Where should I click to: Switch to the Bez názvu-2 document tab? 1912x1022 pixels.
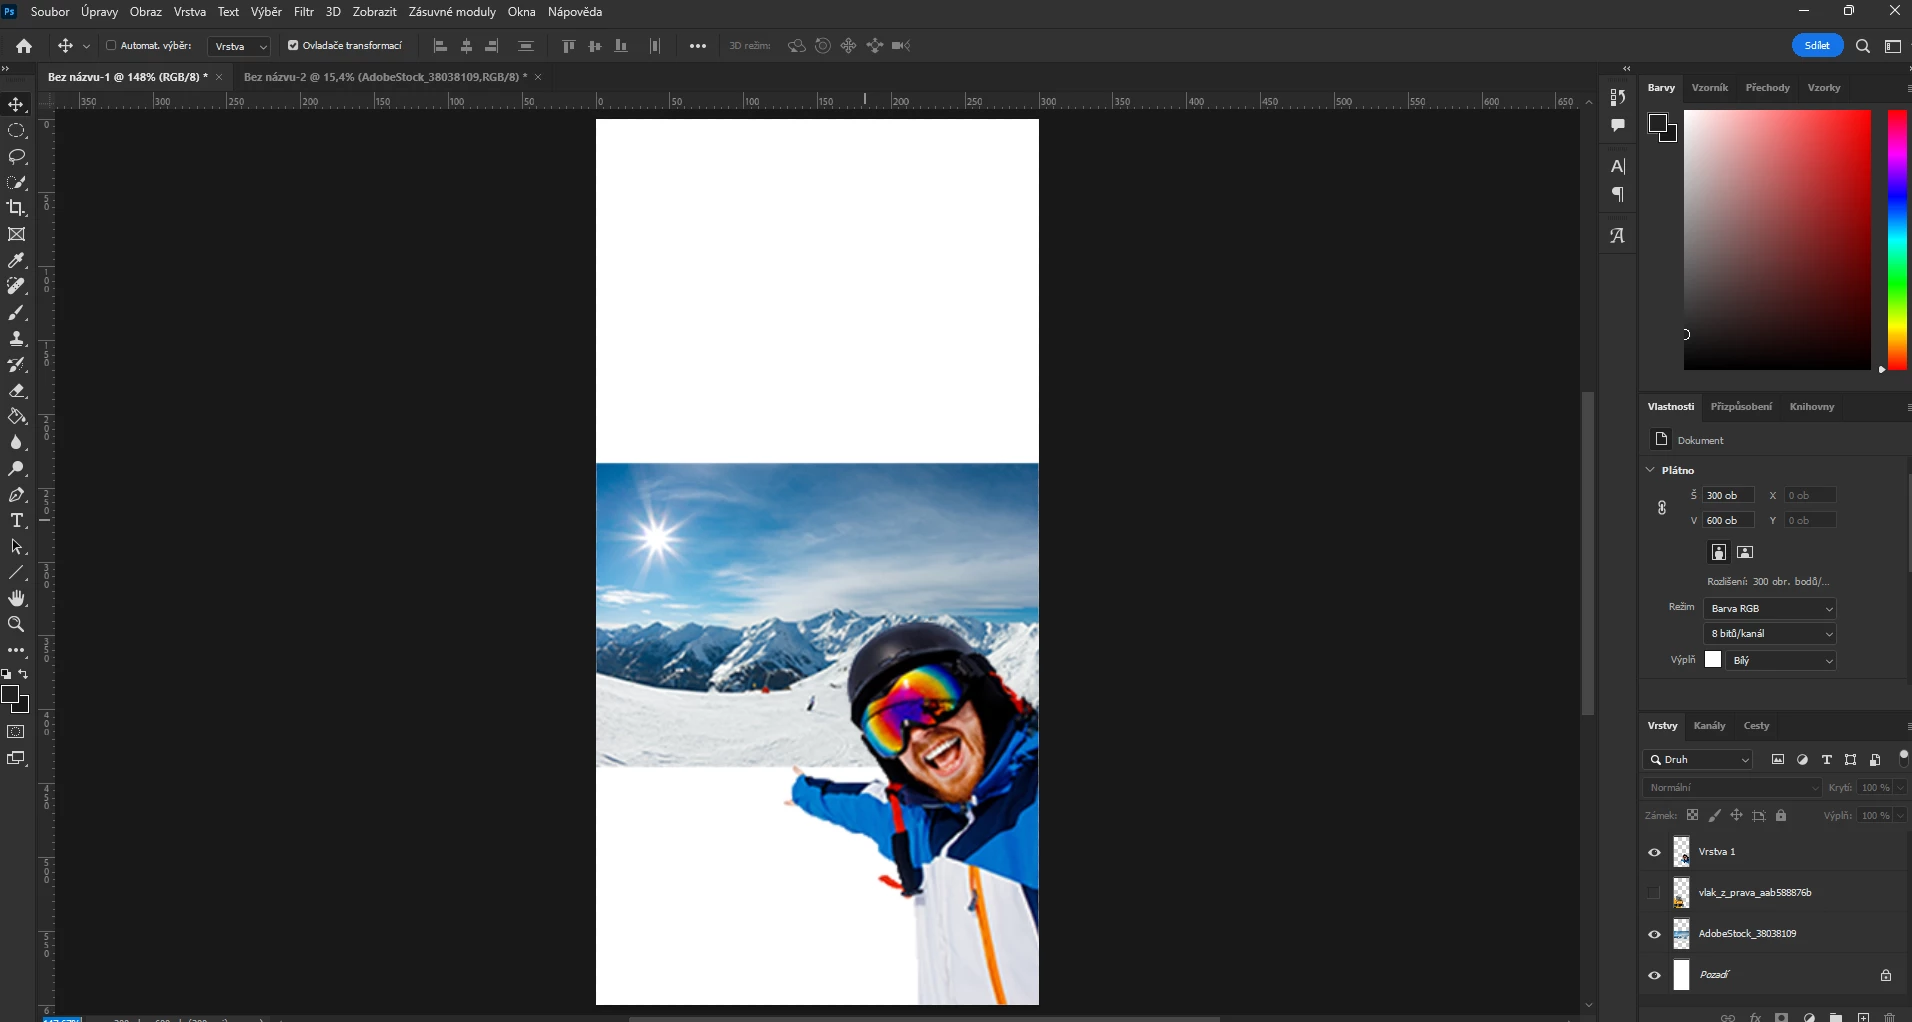pos(385,77)
